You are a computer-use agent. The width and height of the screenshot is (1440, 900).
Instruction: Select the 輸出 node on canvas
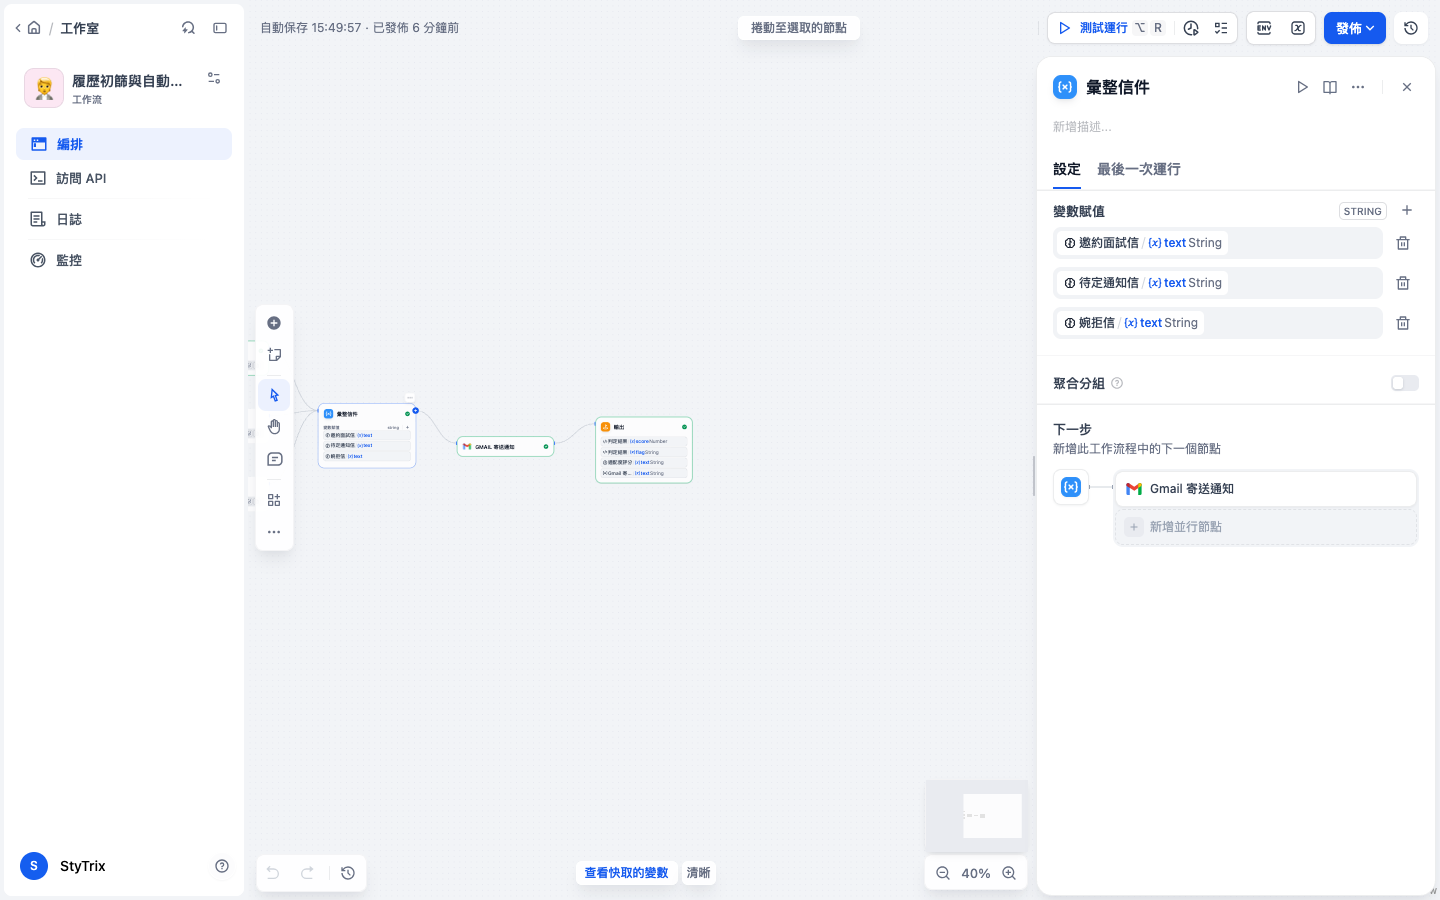[x=644, y=450]
